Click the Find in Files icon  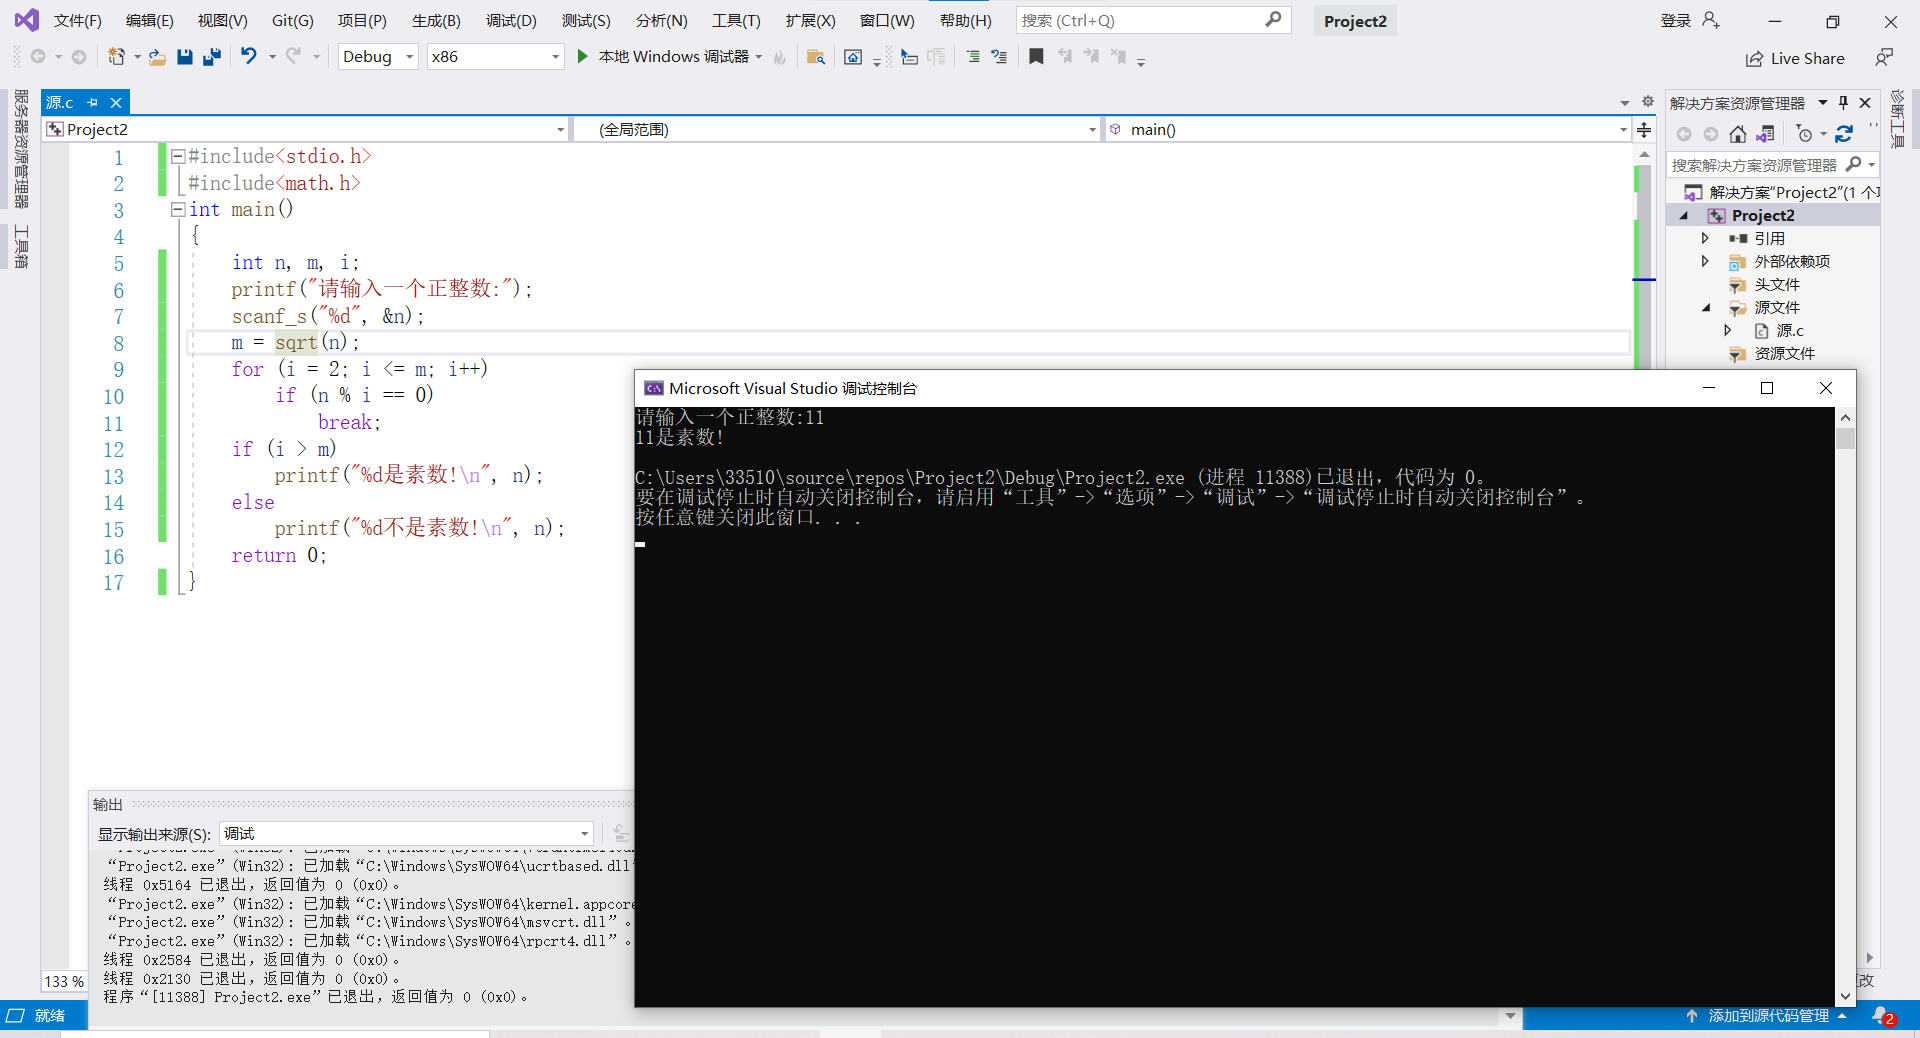(x=816, y=57)
